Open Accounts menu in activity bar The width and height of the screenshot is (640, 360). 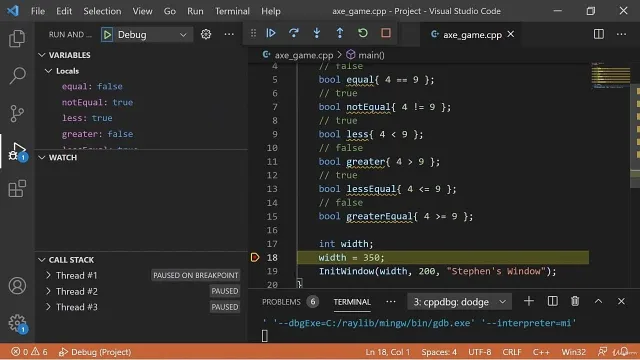[x=17, y=286]
